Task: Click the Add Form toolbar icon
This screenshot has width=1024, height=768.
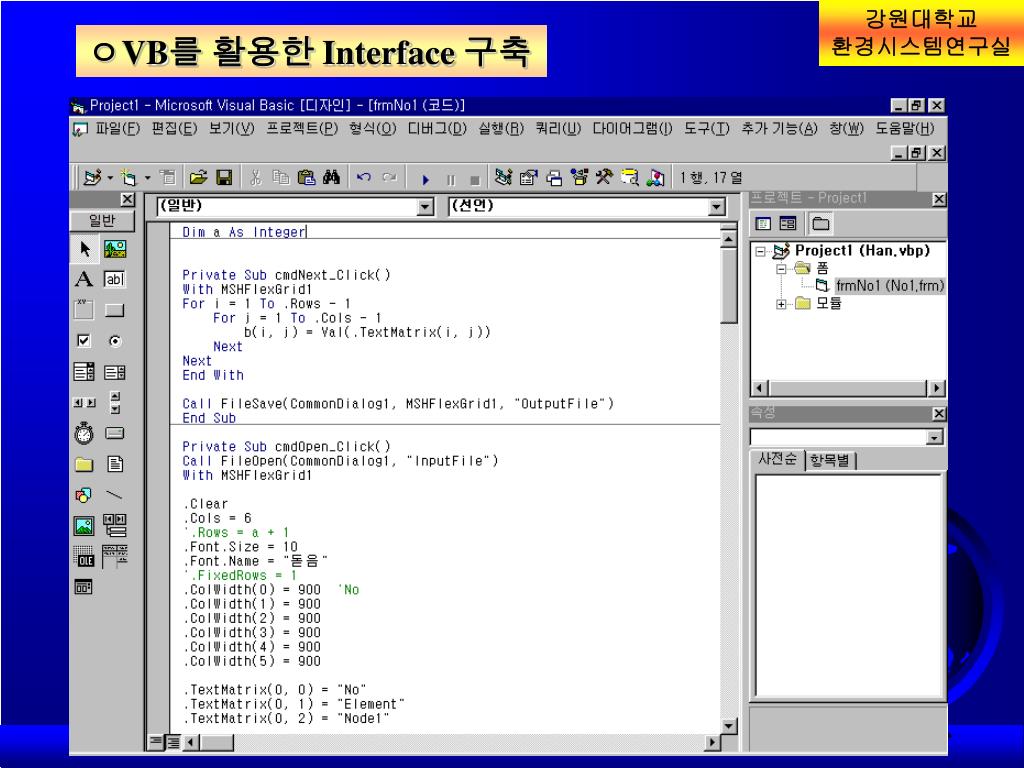Action: click(129, 177)
